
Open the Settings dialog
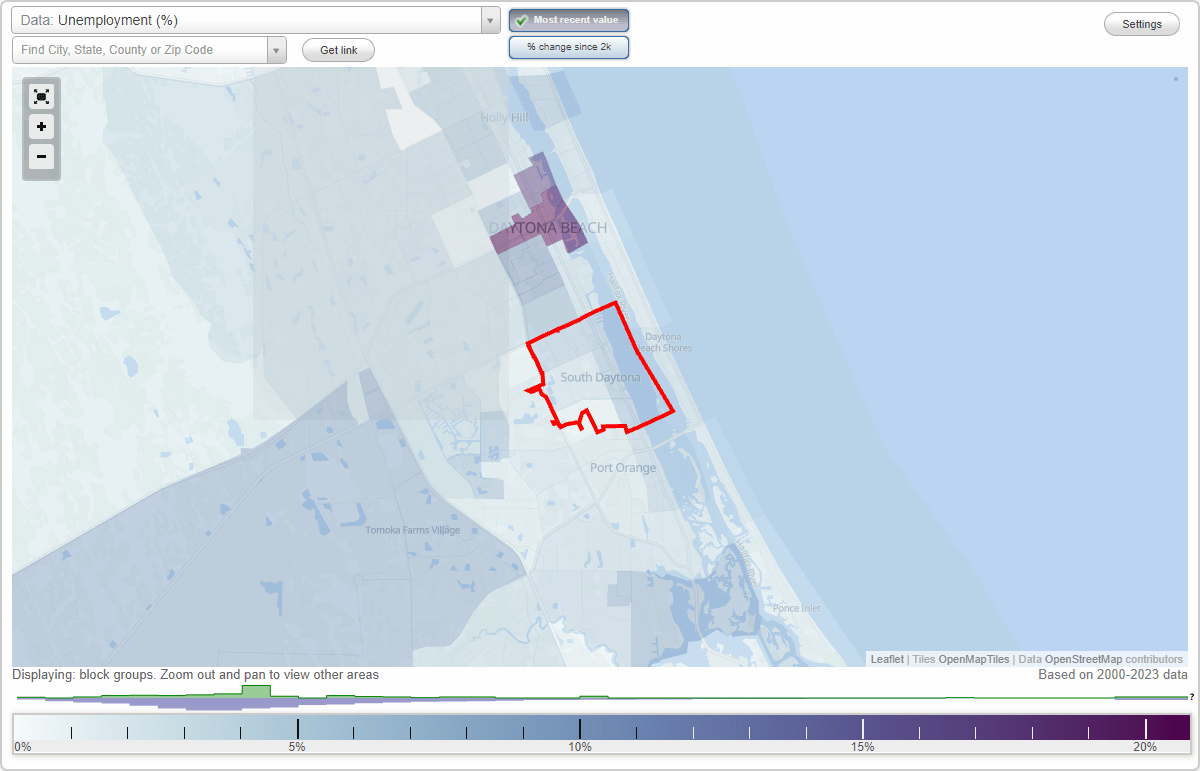coord(1141,23)
